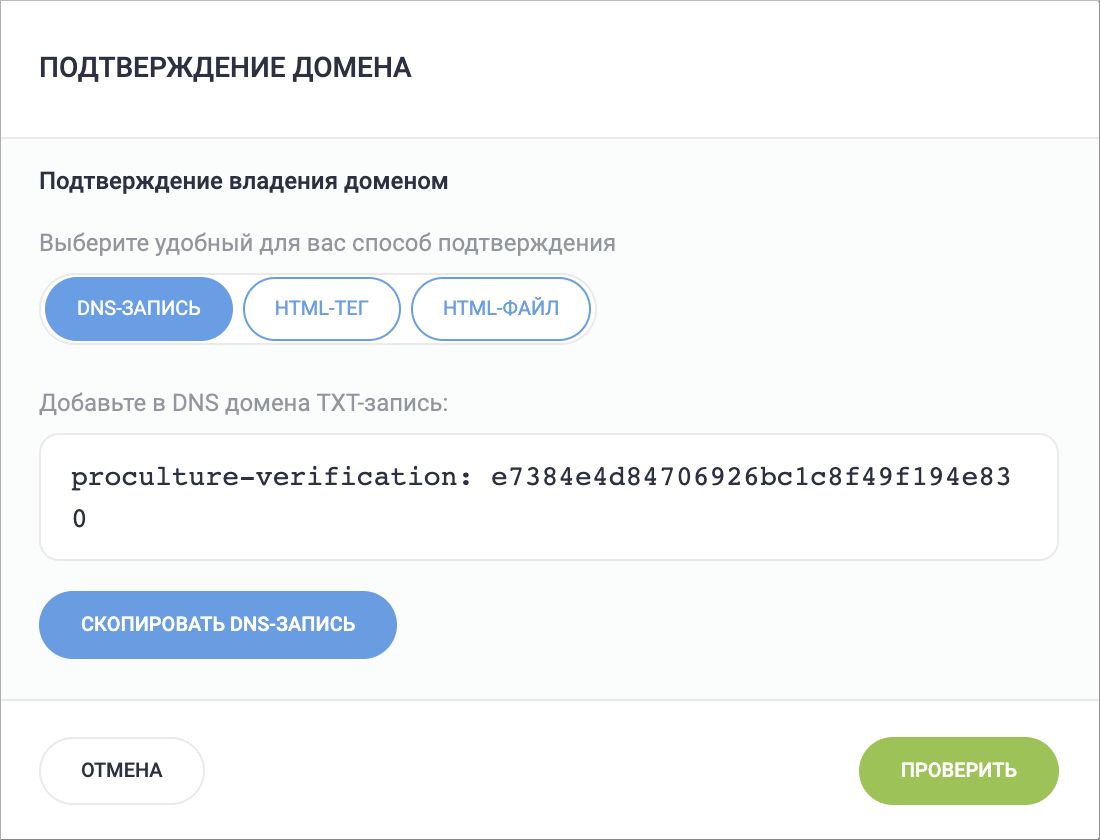Choose the HTML-ФАЙЛ verification option

501,309
